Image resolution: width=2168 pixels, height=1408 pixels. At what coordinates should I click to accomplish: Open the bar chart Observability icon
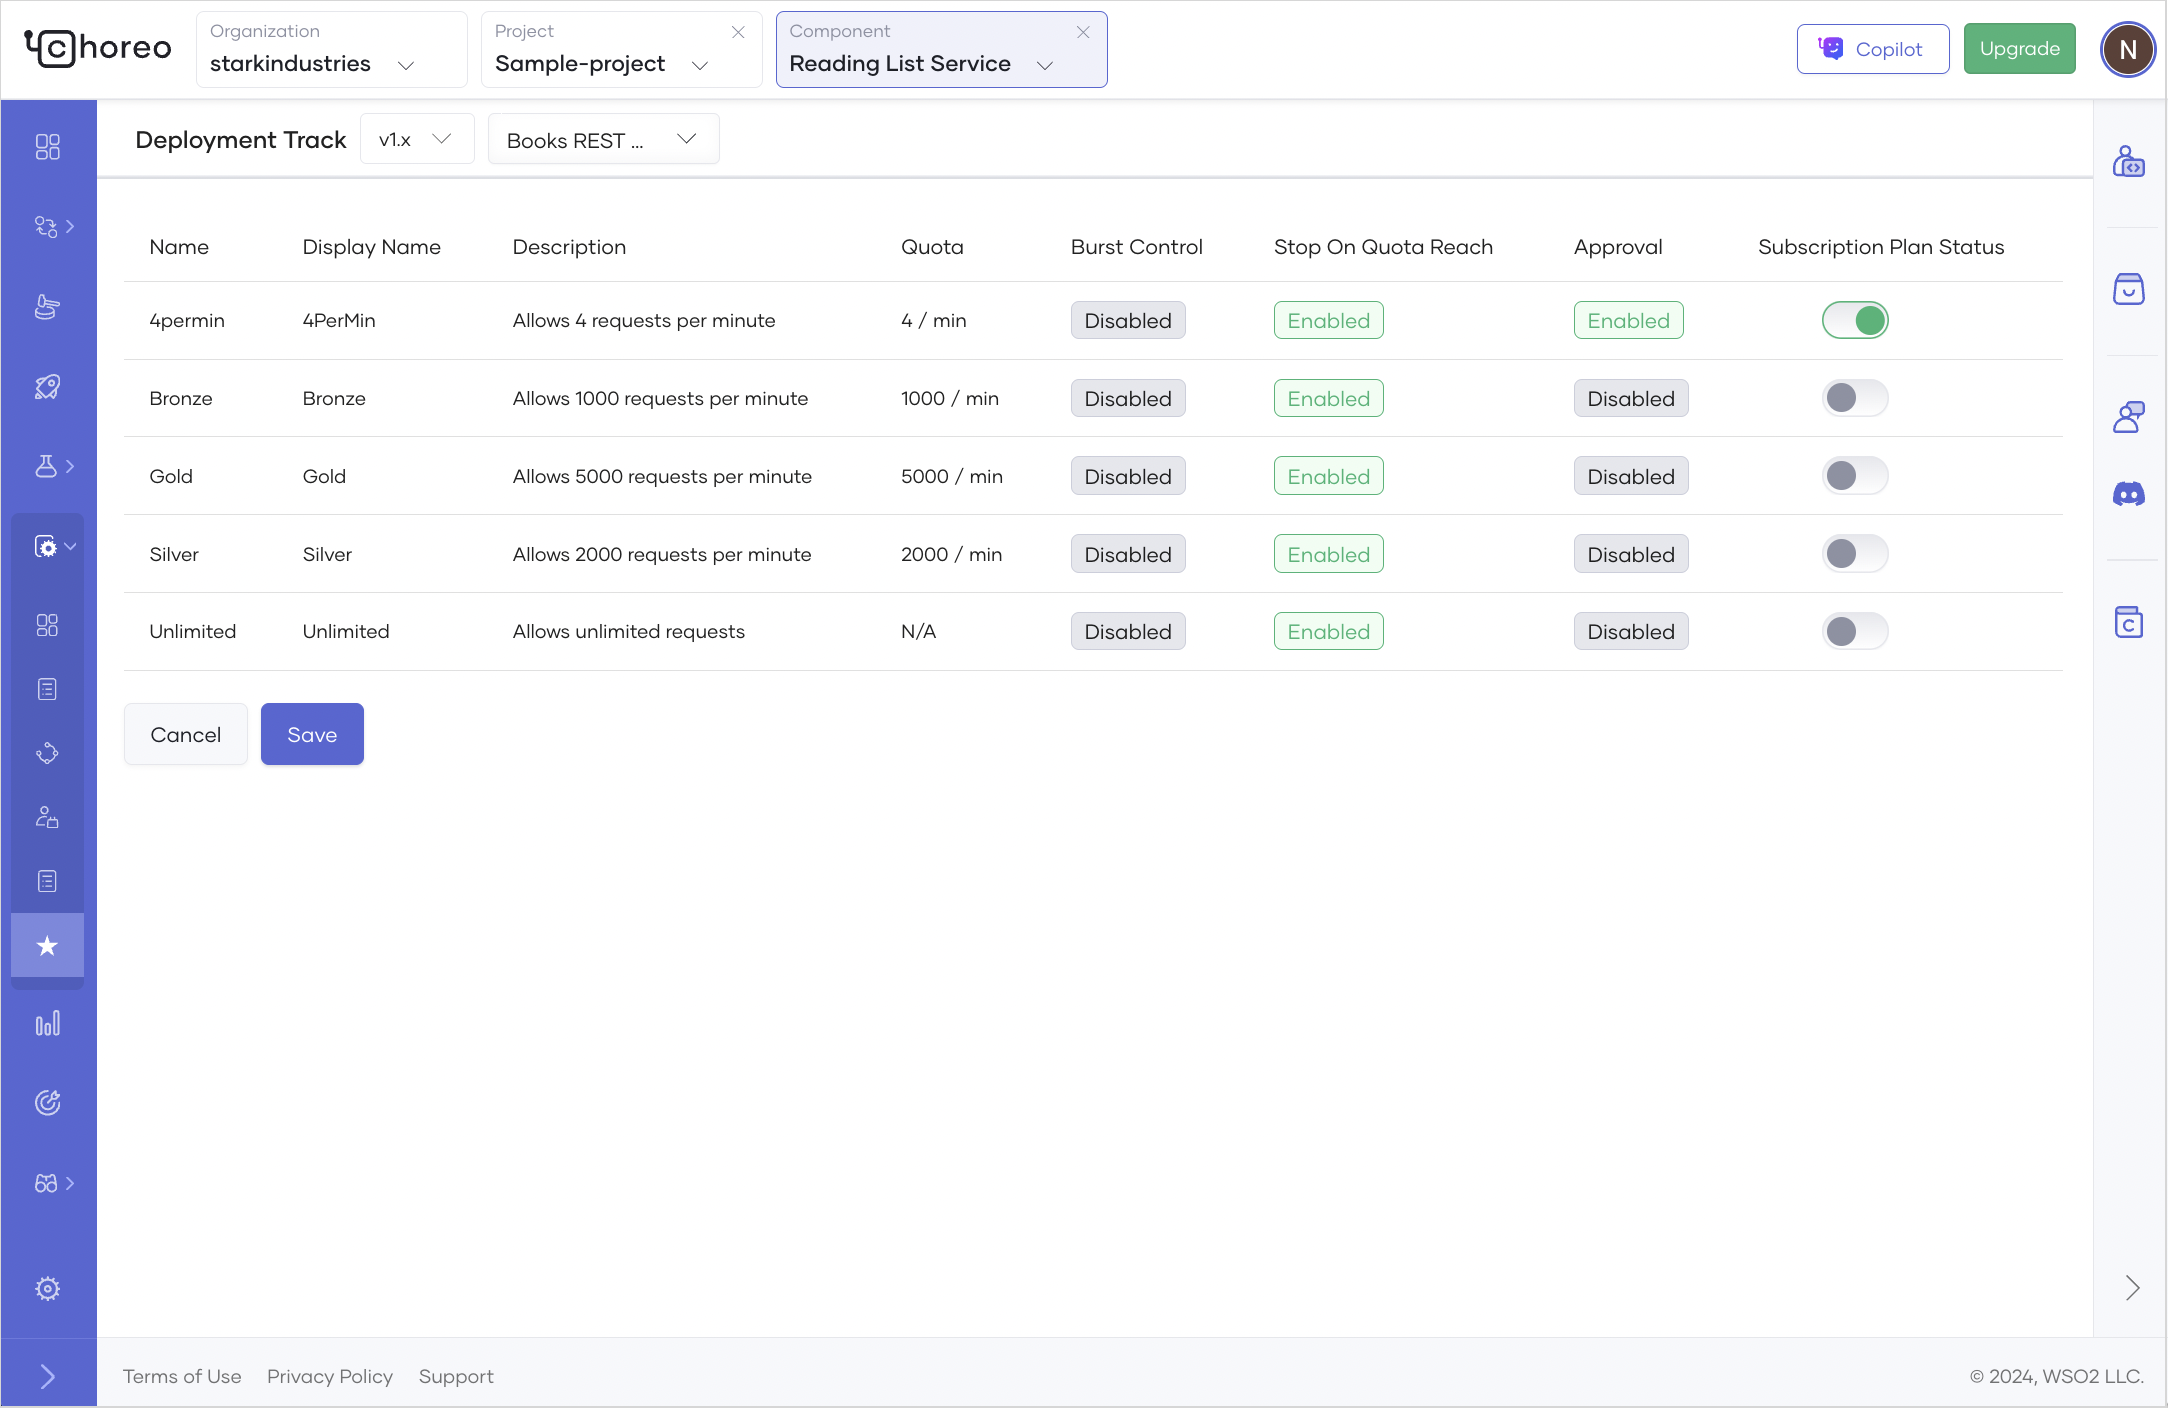point(47,1024)
